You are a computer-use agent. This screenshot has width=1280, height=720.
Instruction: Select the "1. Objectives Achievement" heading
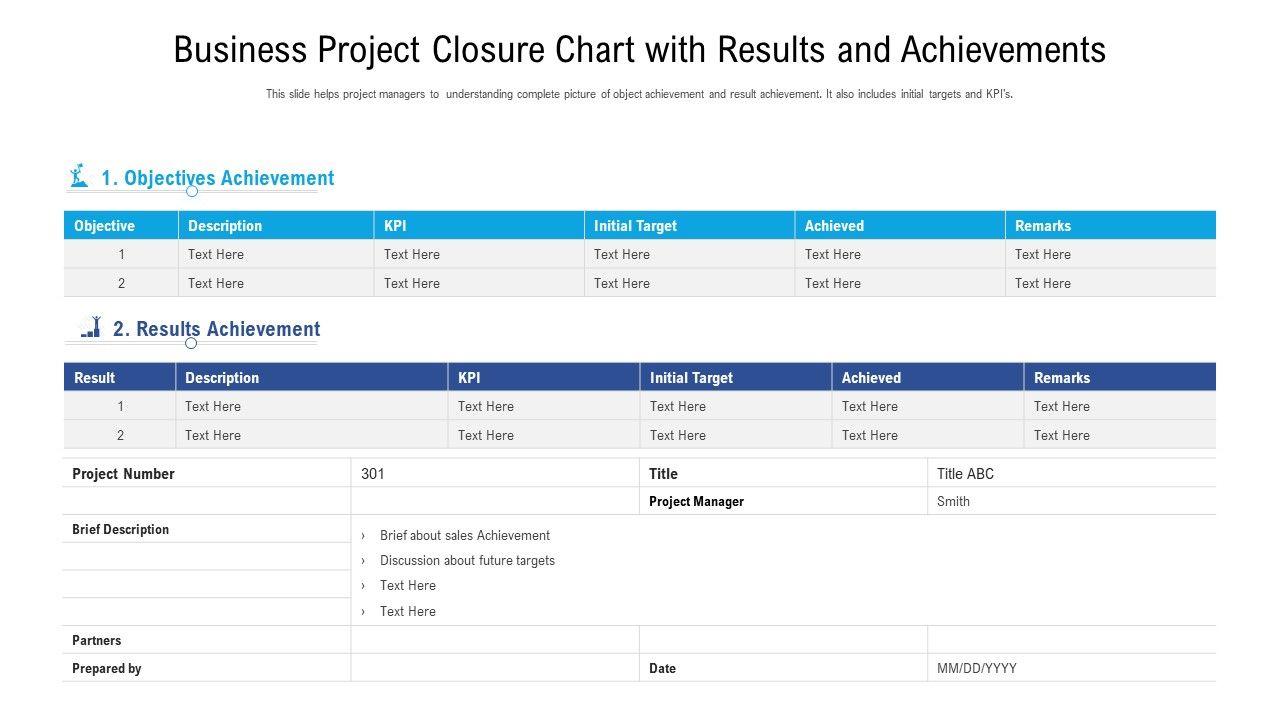point(217,178)
